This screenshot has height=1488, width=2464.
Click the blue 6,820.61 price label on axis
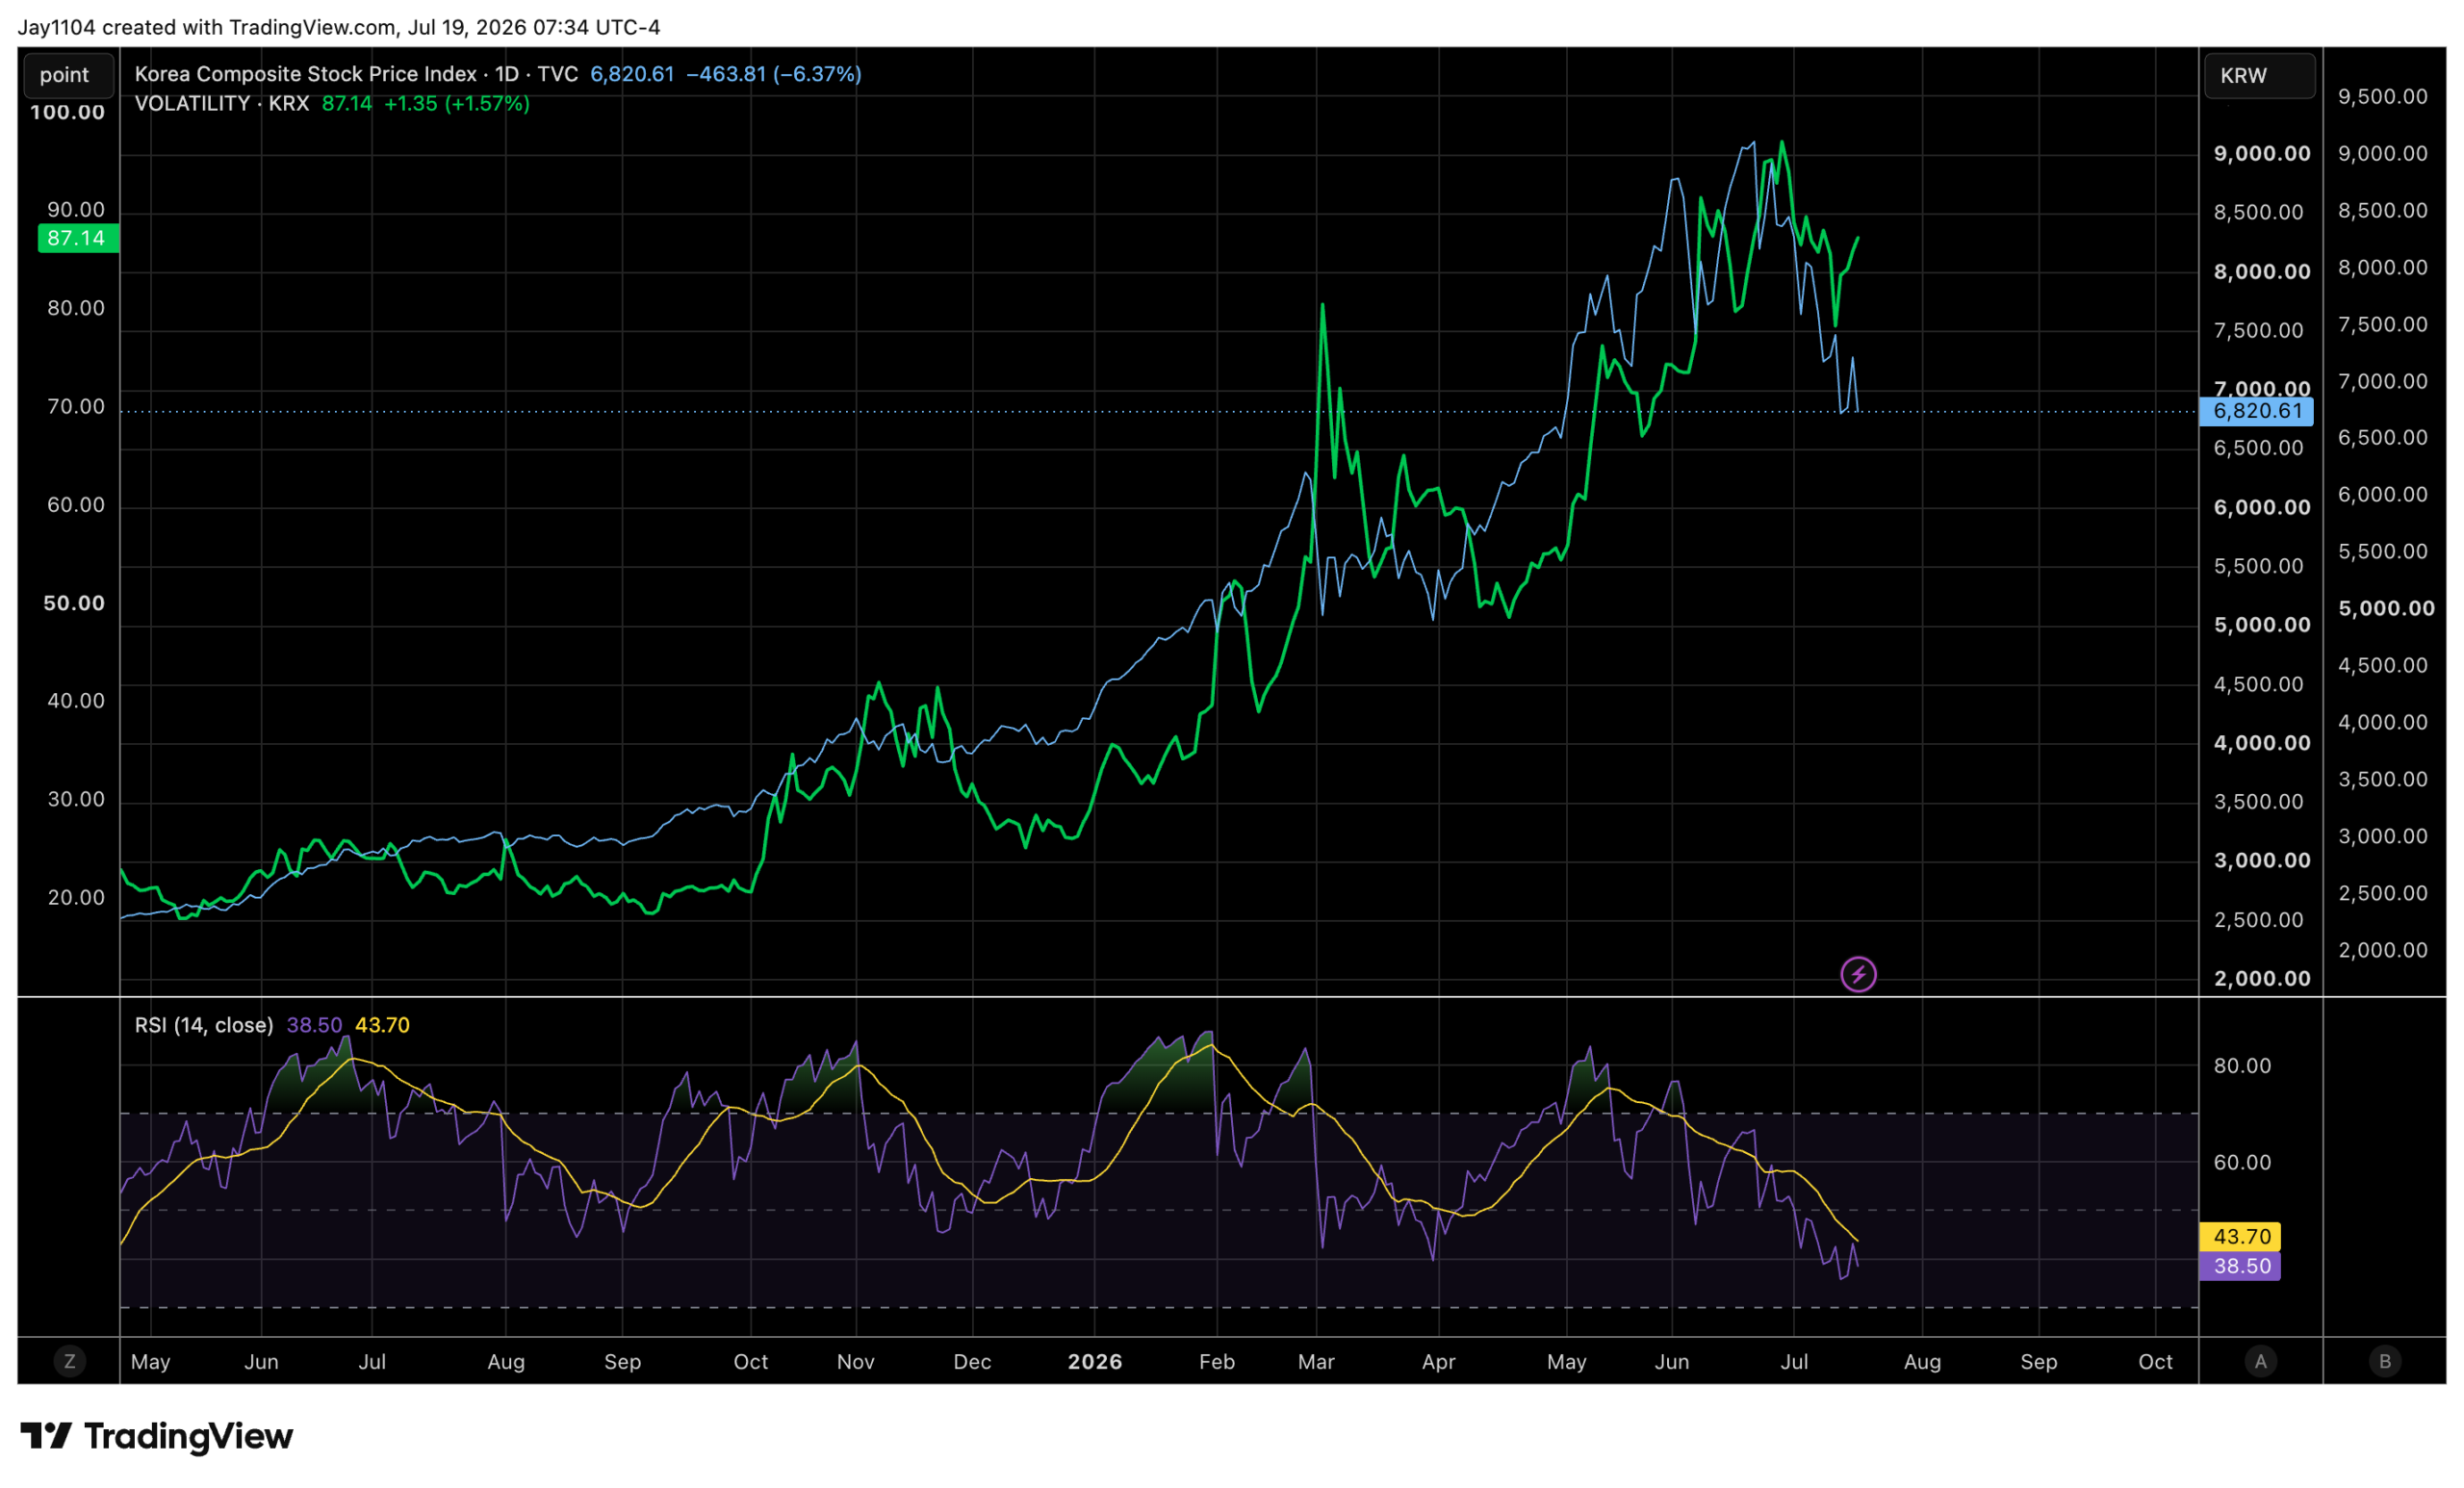[x=2256, y=411]
